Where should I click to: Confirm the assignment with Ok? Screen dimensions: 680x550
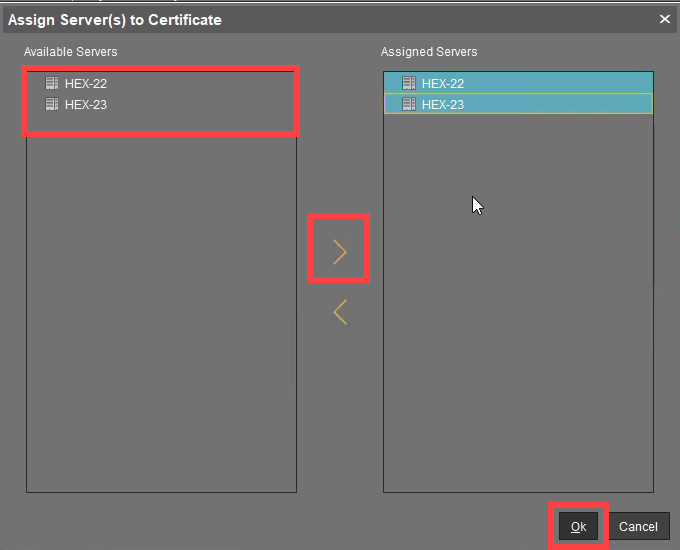point(578,527)
